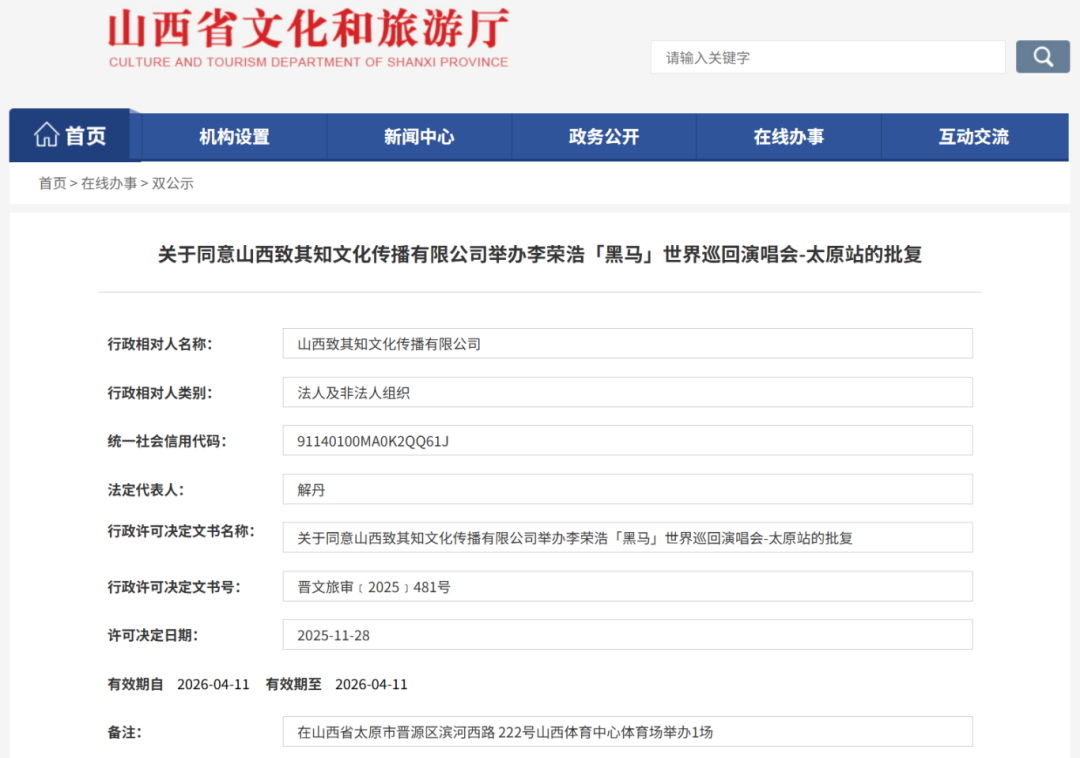
Task: Click the 备注 venue remarks field
Action: point(627,732)
